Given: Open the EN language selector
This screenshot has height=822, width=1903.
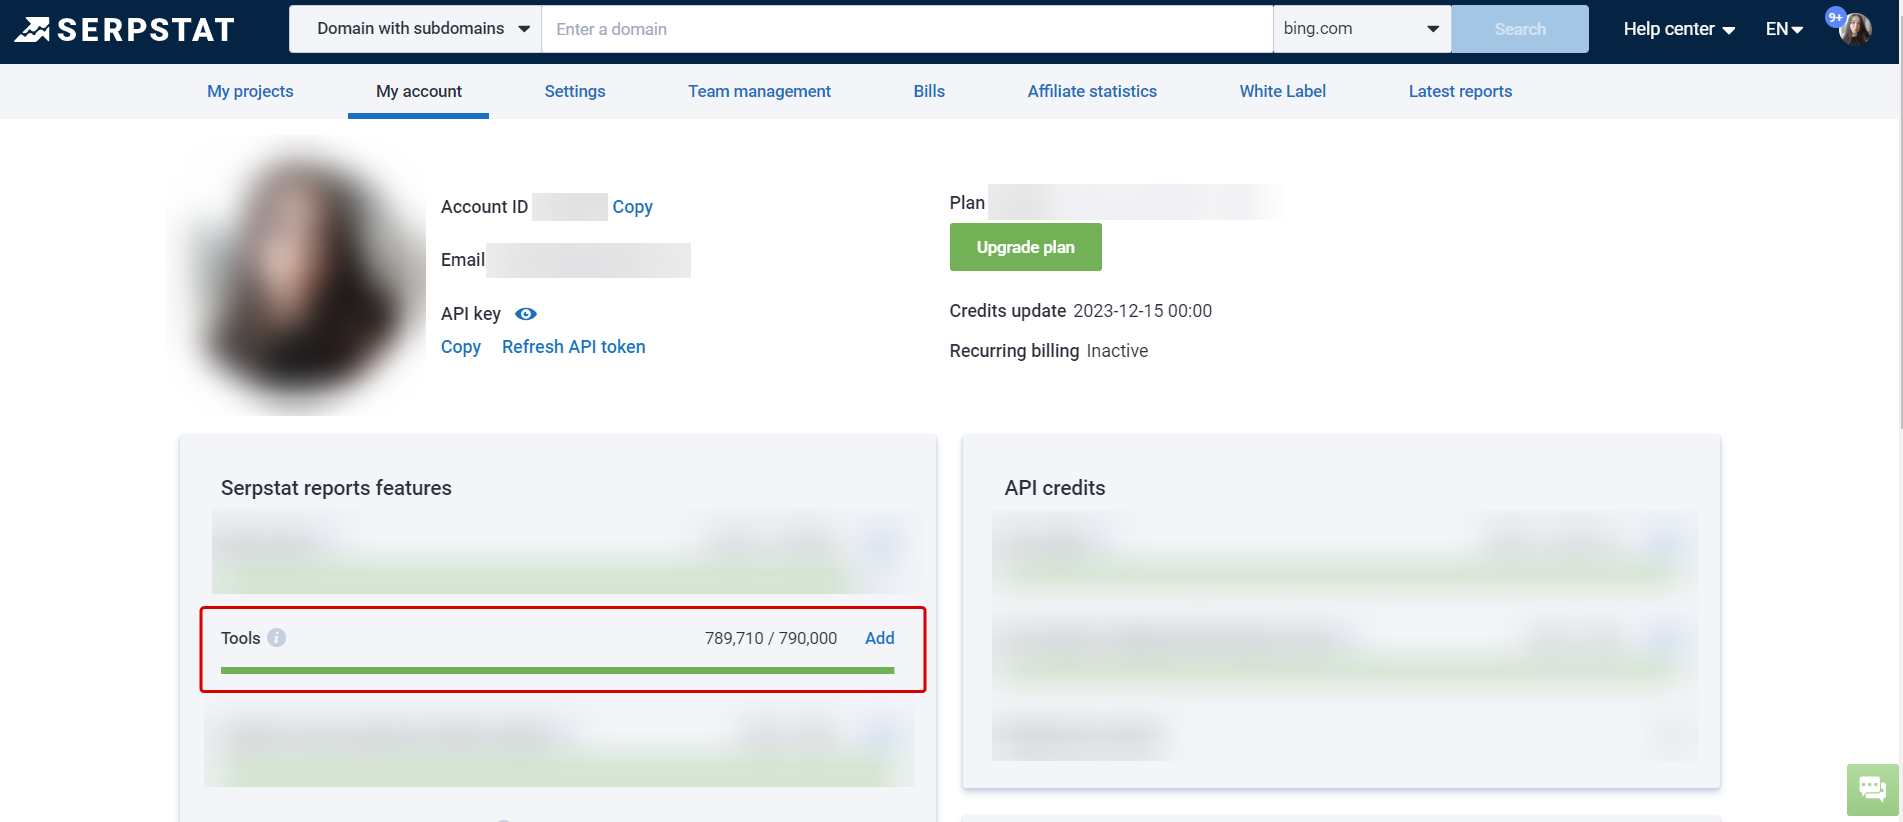Looking at the screenshot, I should [x=1784, y=29].
